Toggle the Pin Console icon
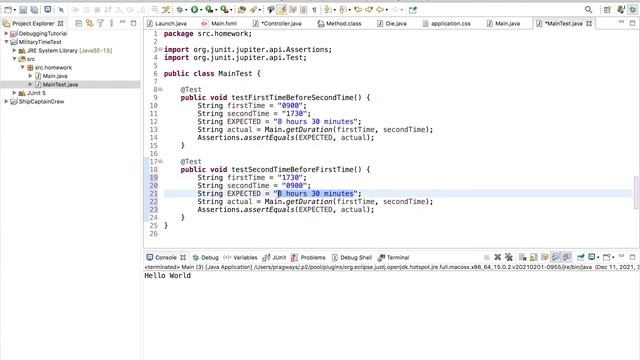Viewport: 640px width, 360px height. (x=580, y=257)
